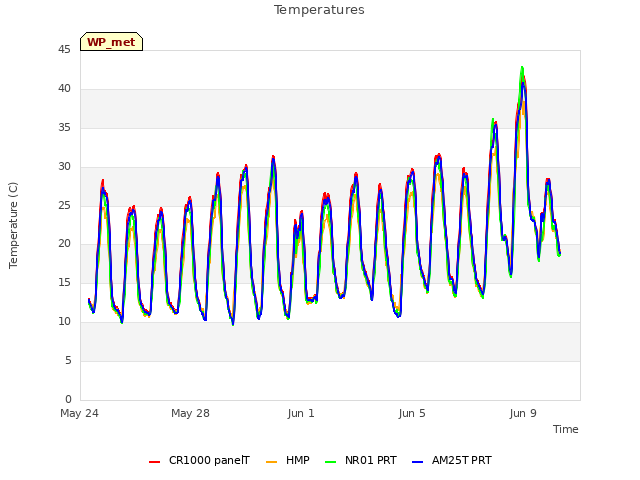Click the 40 y-axis tick label
This screenshot has width=640, height=480.
point(64,88)
